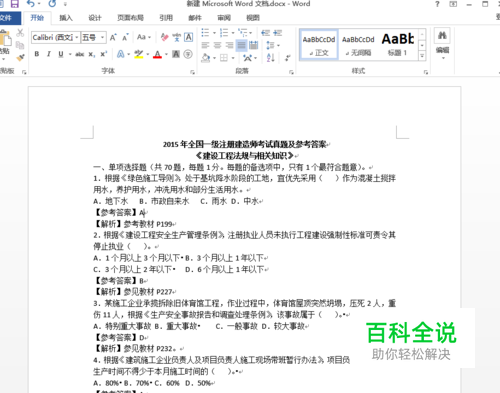Align text left
The image size is (500, 393).
[205, 45]
